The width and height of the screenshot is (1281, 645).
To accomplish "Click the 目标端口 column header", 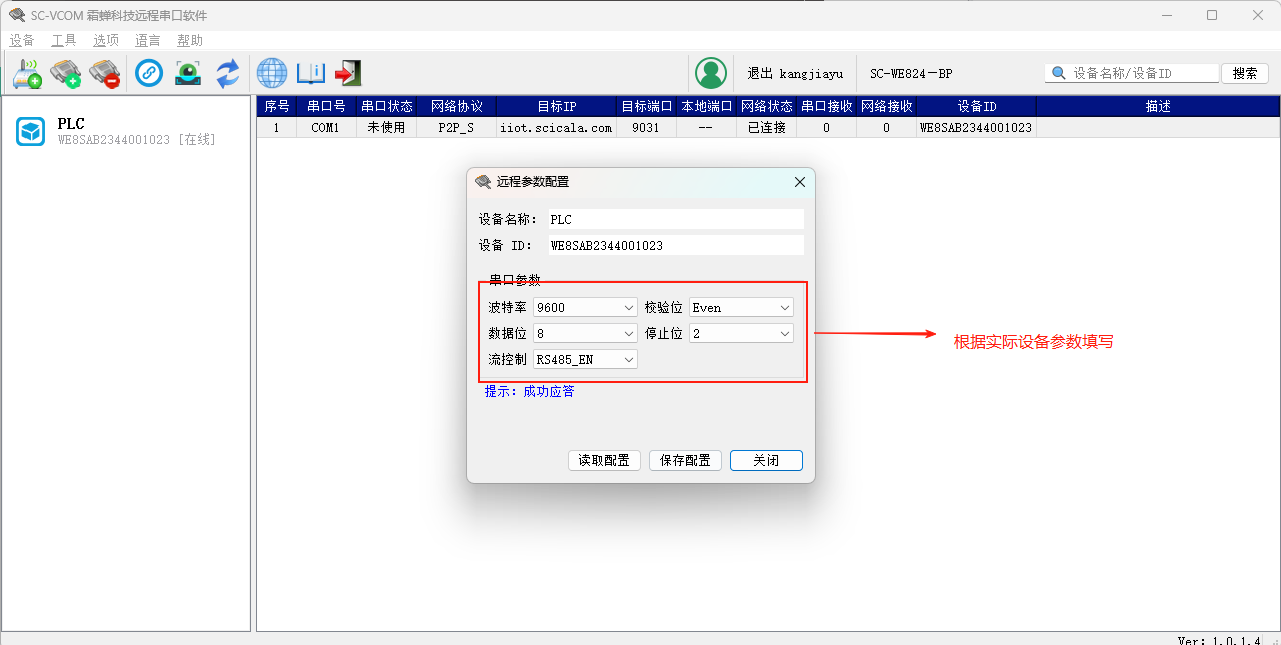I will click(x=646, y=107).
